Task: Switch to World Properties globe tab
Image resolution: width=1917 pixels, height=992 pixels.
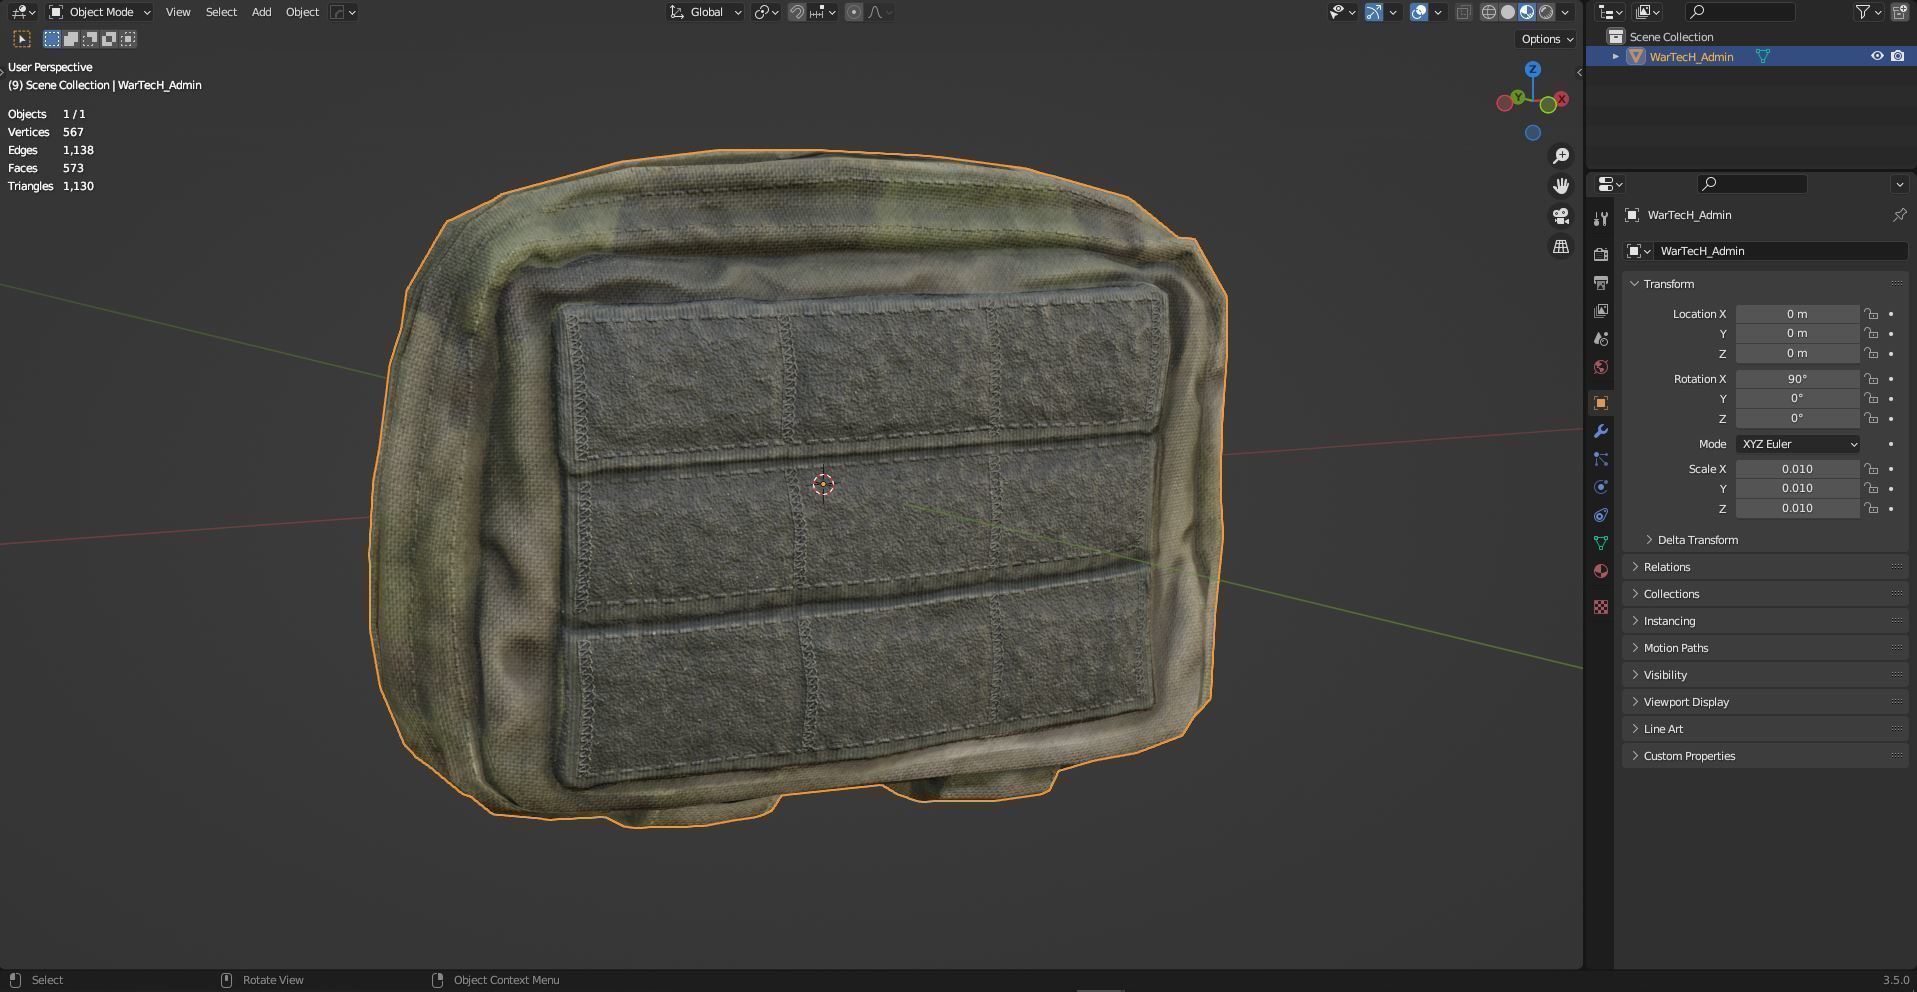Action: pyautogui.click(x=1600, y=367)
